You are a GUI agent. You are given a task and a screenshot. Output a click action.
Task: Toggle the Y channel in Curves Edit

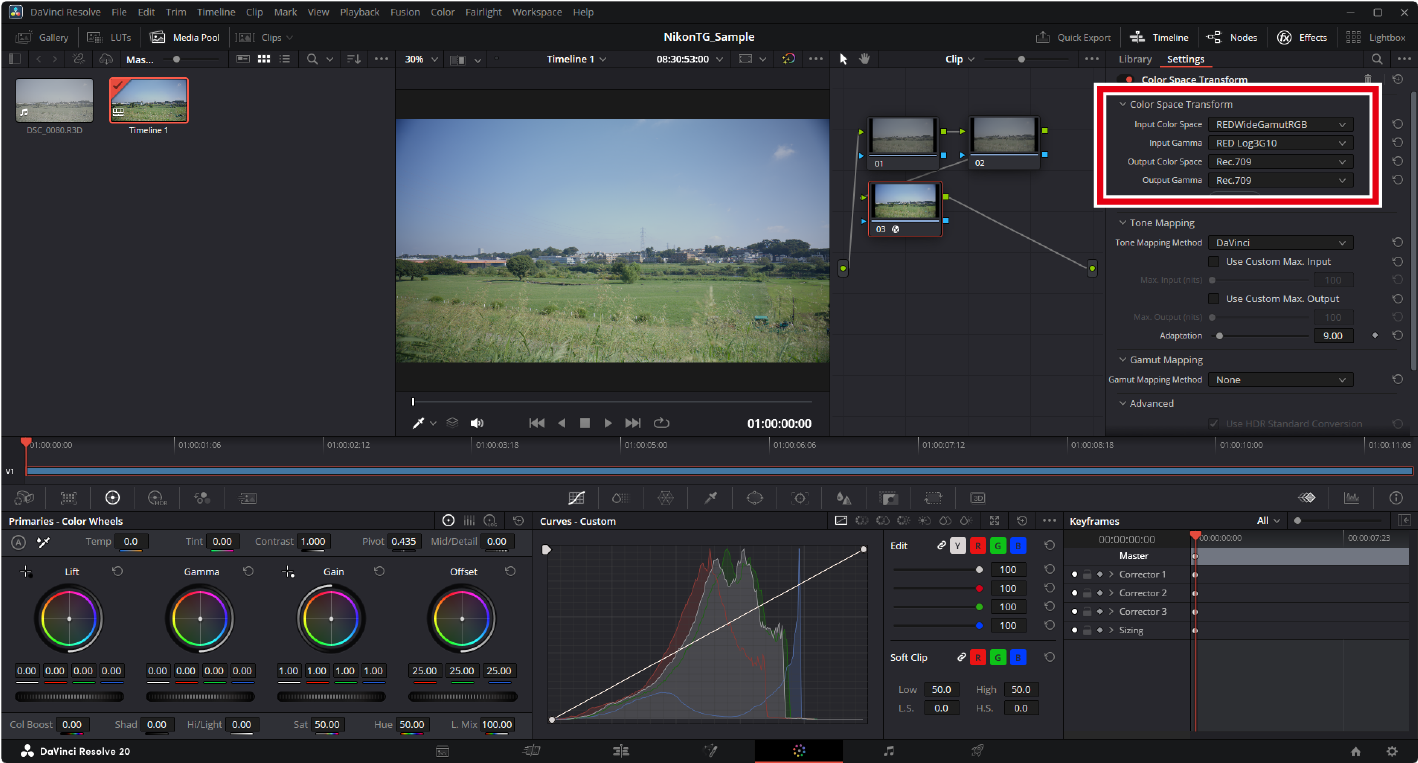coord(958,545)
